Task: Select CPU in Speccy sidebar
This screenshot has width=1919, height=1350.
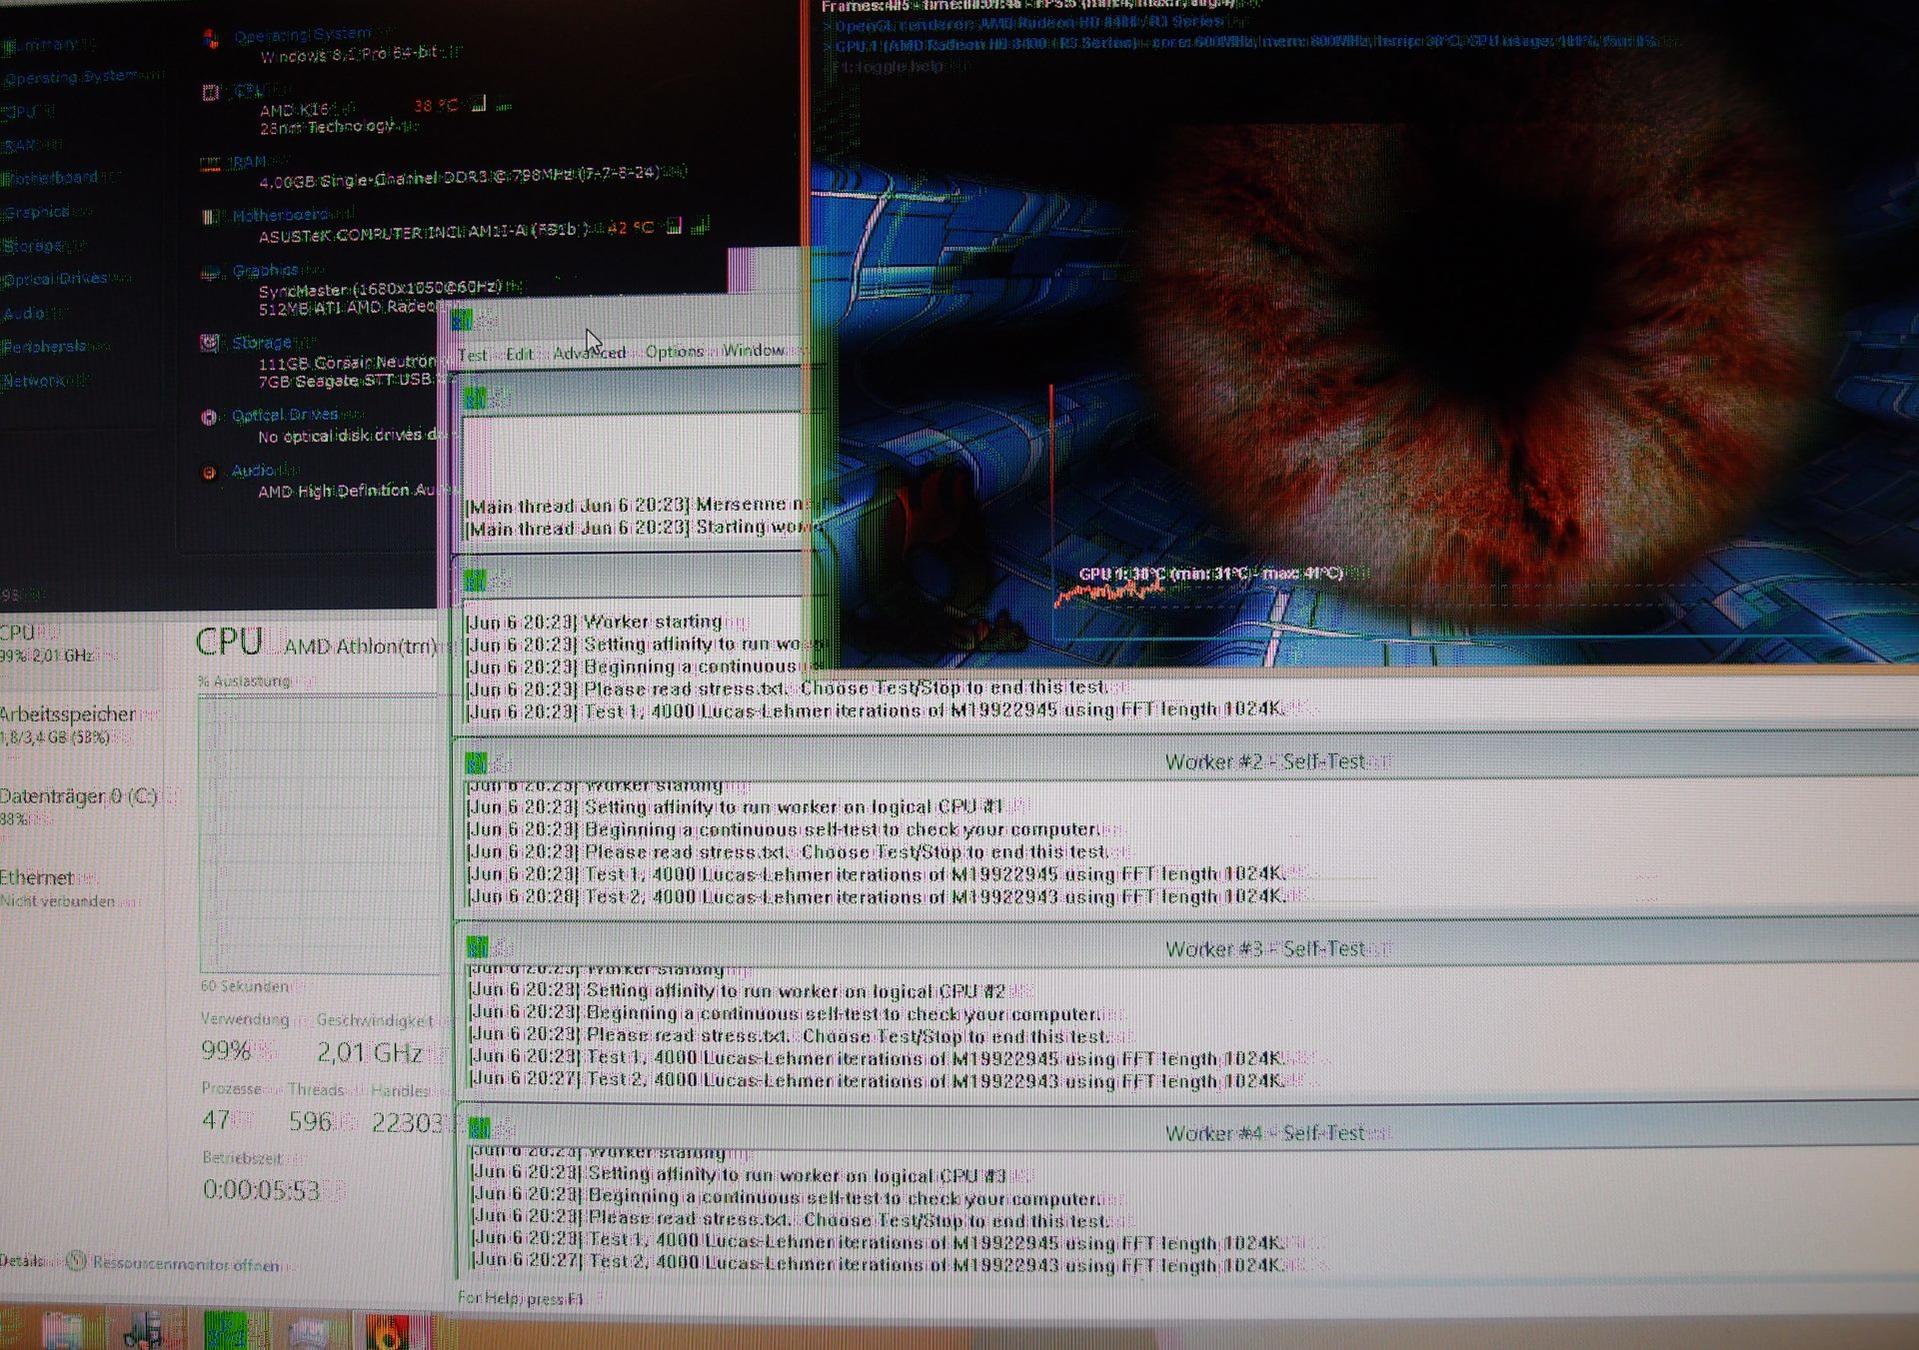Action: coord(22,111)
